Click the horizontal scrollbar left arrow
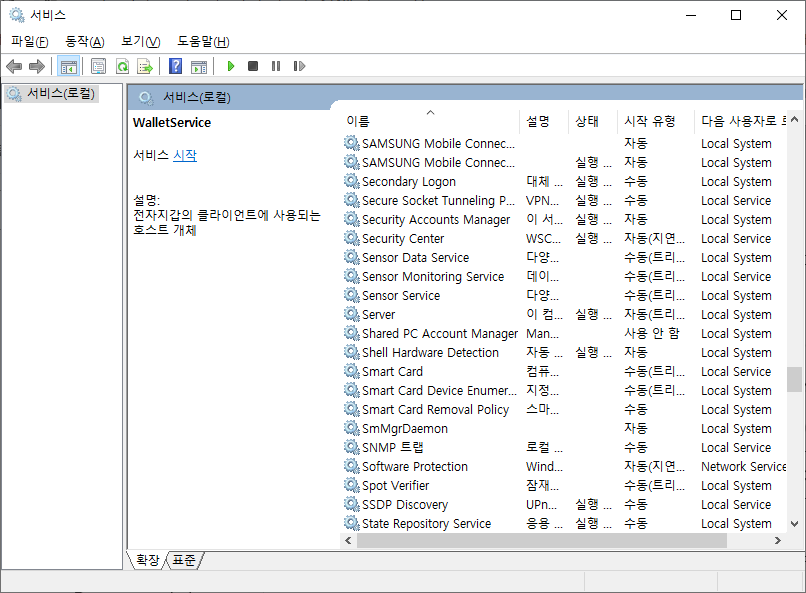This screenshot has width=806, height=593. (x=349, y=541)
